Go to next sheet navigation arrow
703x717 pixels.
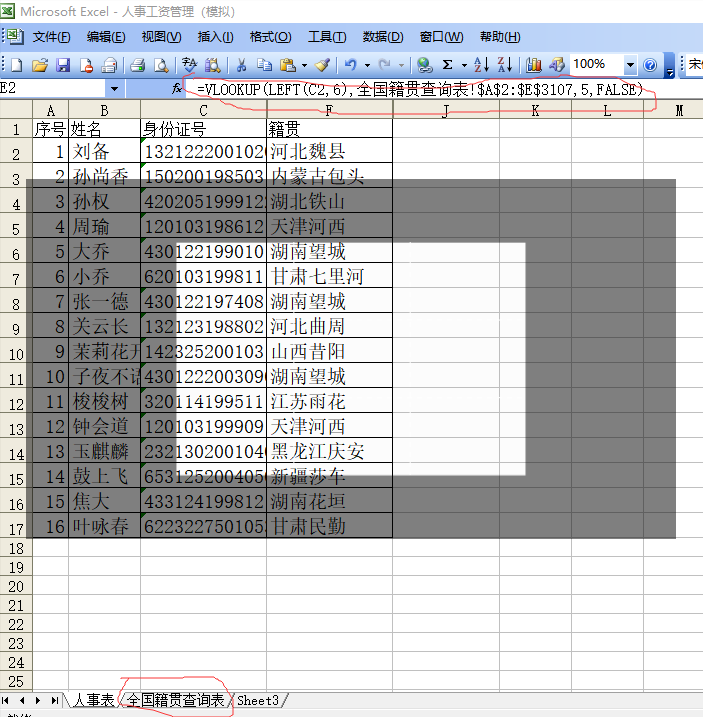point(38,700)
